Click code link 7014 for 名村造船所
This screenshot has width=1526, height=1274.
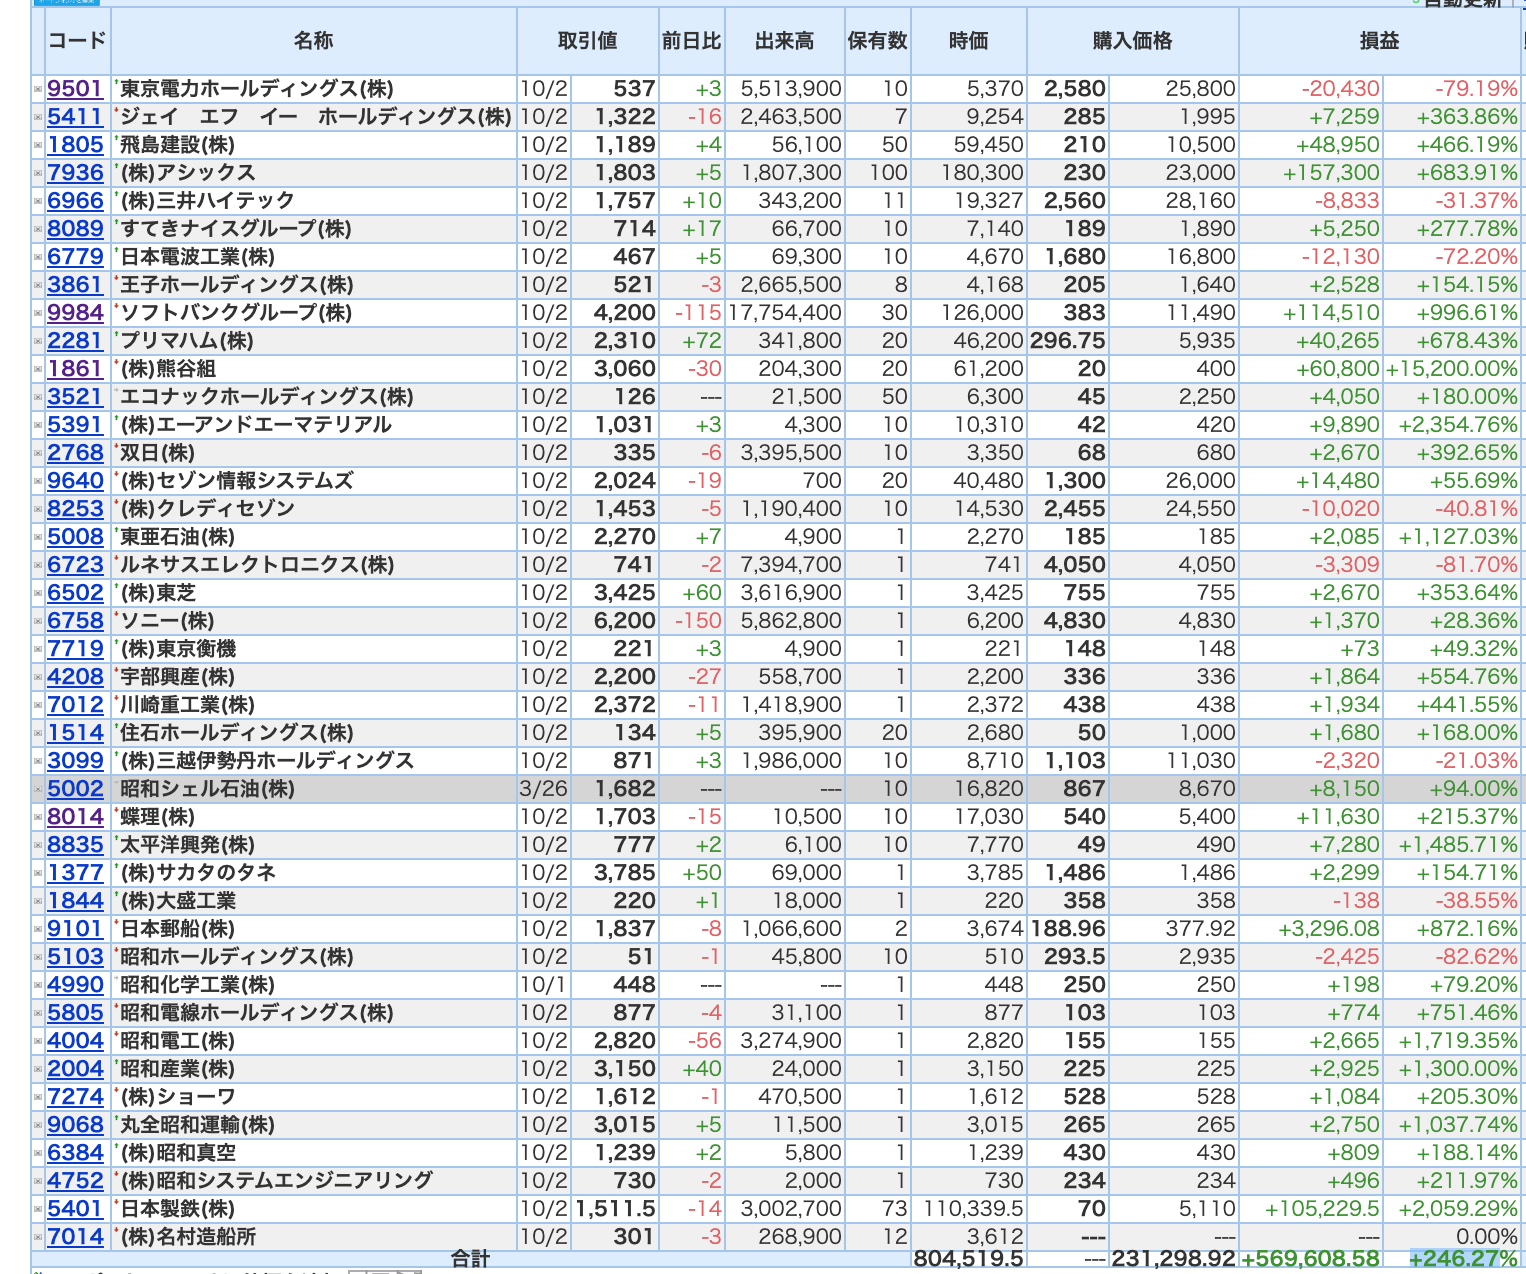pos(75,1237)
